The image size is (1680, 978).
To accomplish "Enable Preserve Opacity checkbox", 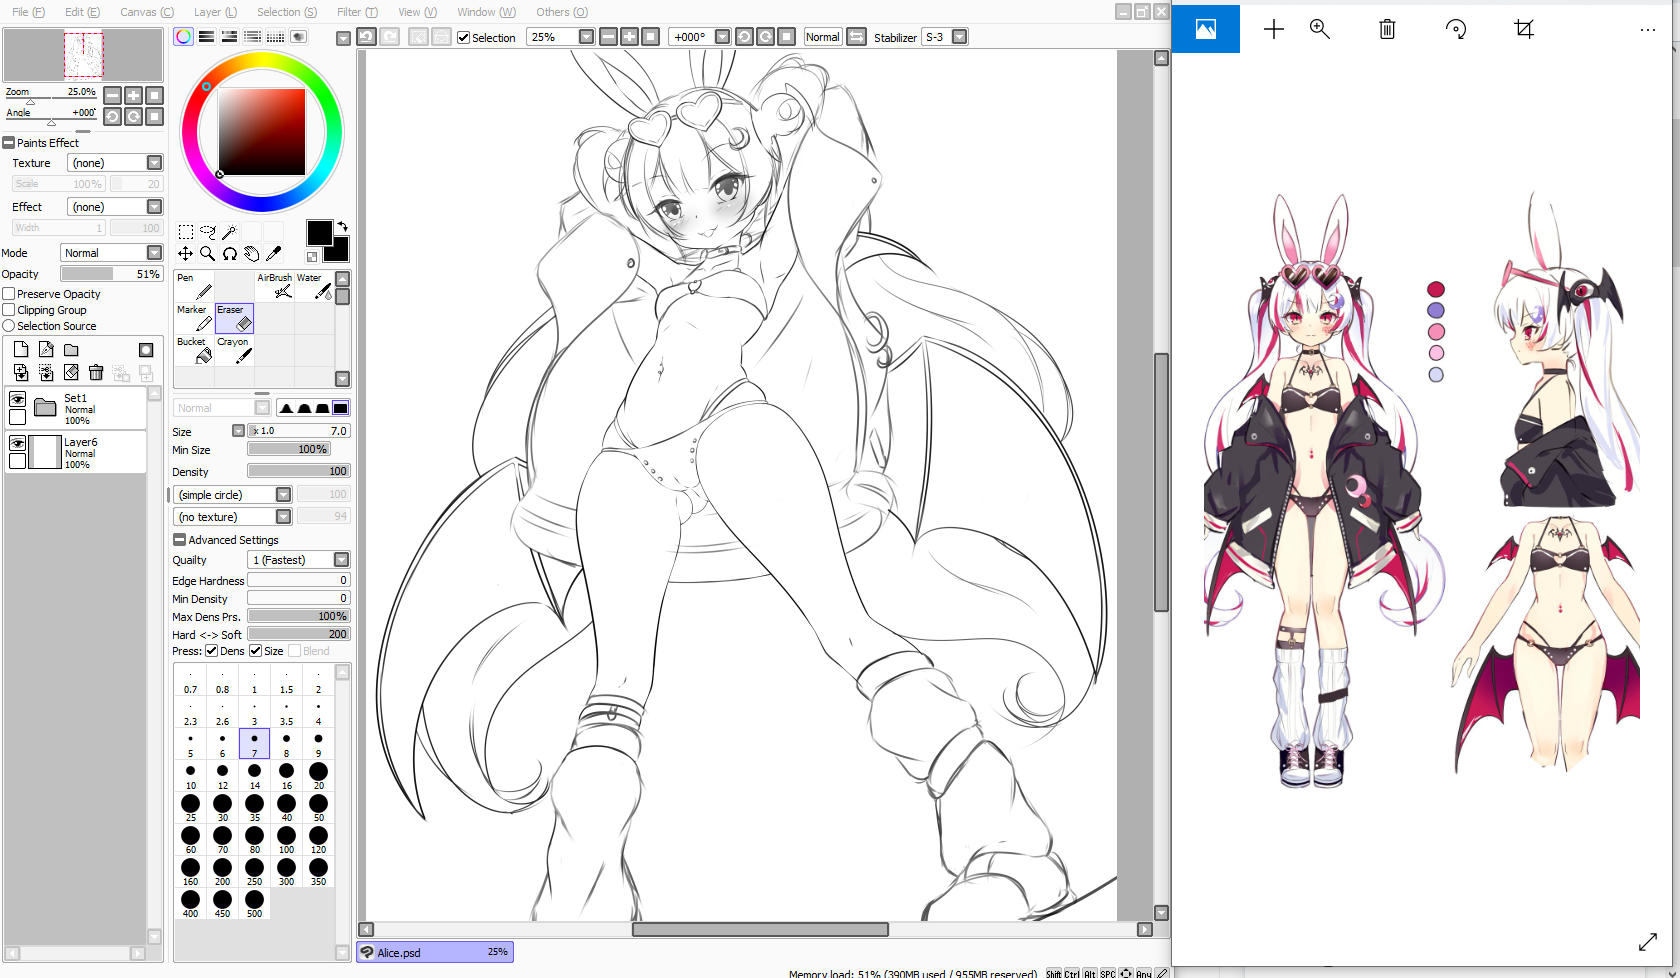I will 9,294.
